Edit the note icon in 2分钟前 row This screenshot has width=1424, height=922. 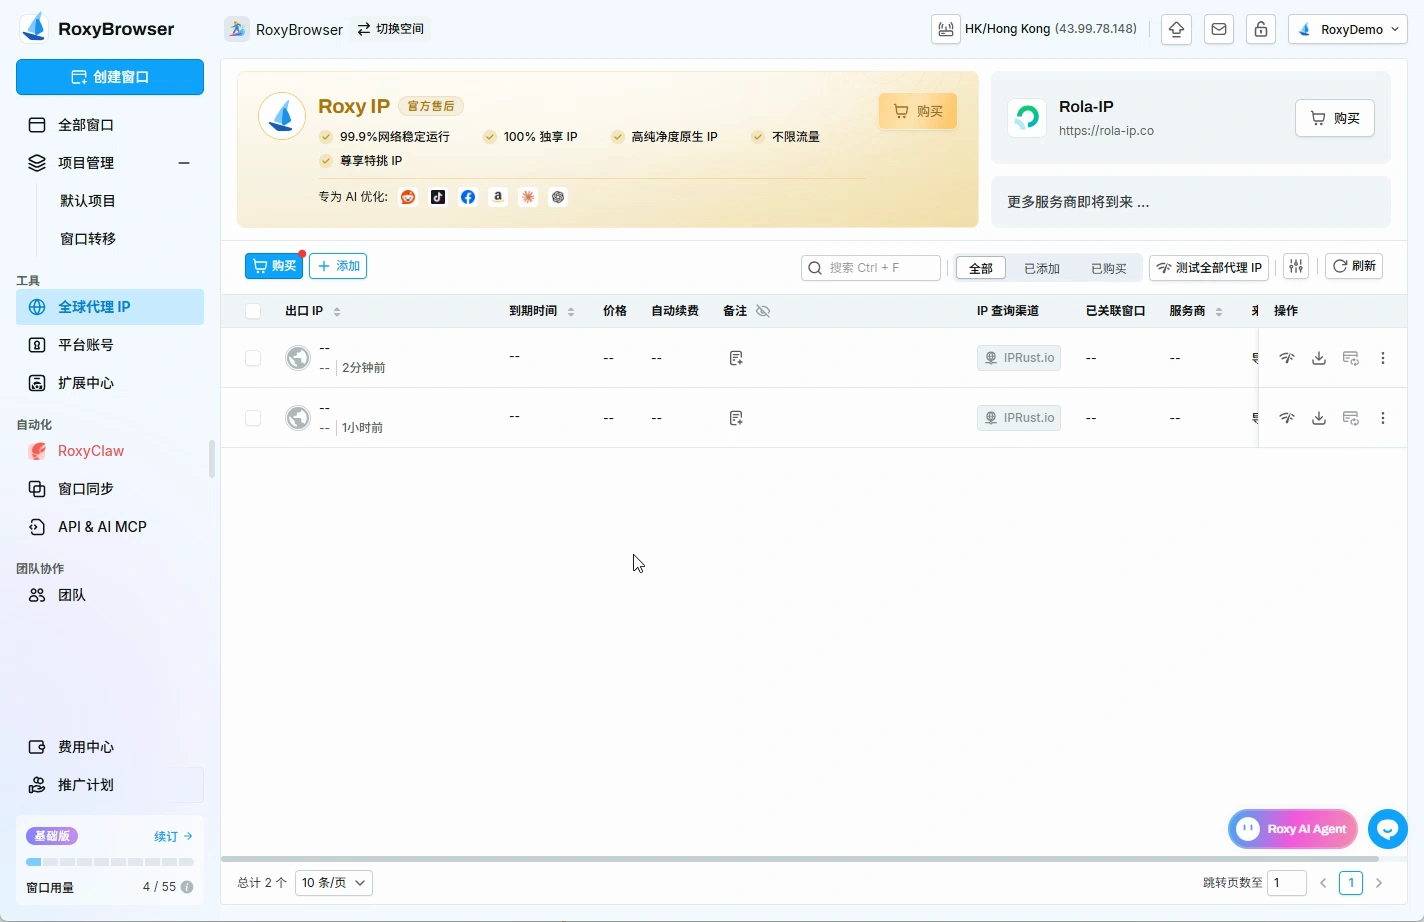click(x=736, y=358)
